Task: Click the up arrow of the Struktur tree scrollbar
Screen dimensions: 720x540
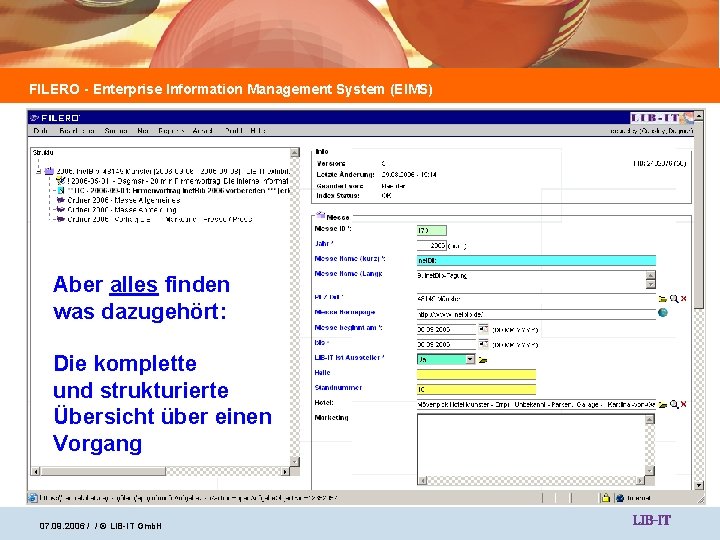Action: pyautogui.click(x=295, y=152)
